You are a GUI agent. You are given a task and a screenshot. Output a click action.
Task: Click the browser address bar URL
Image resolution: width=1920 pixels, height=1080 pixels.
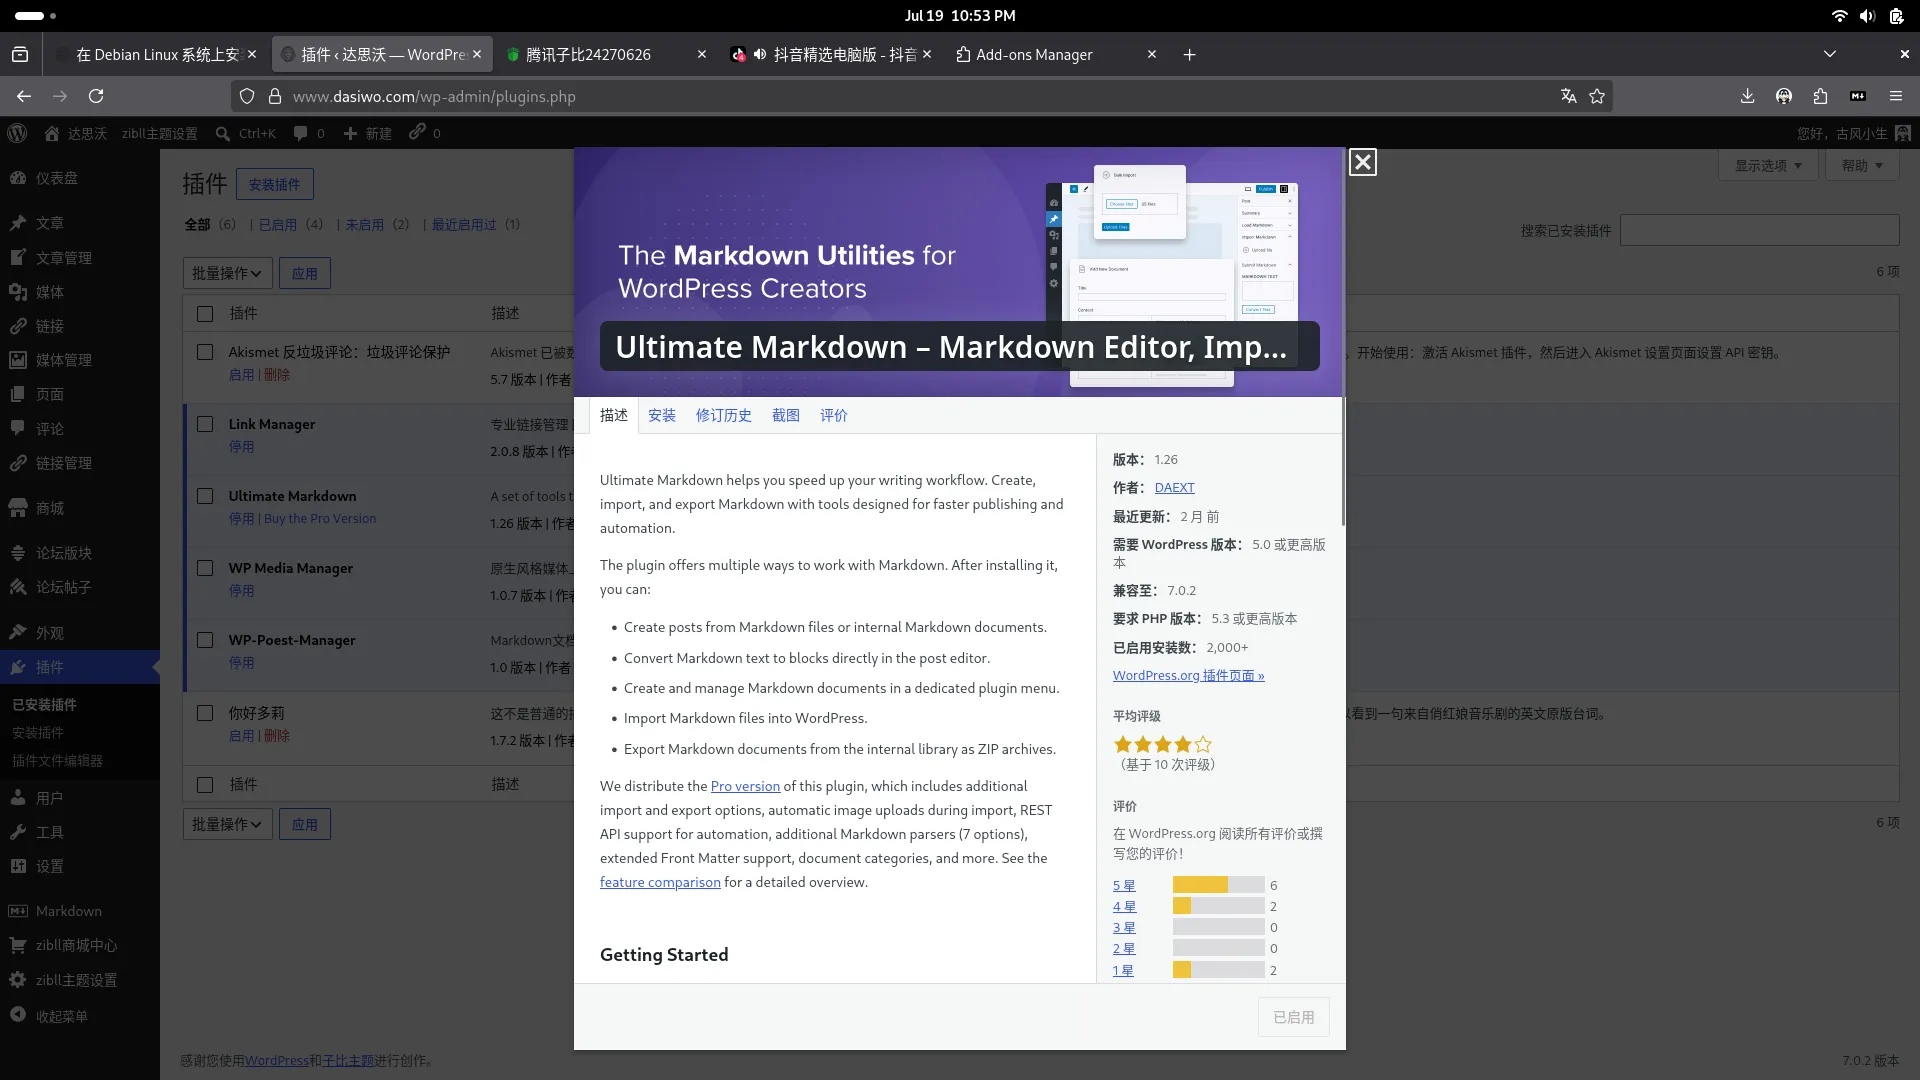[x=434, y=97]
